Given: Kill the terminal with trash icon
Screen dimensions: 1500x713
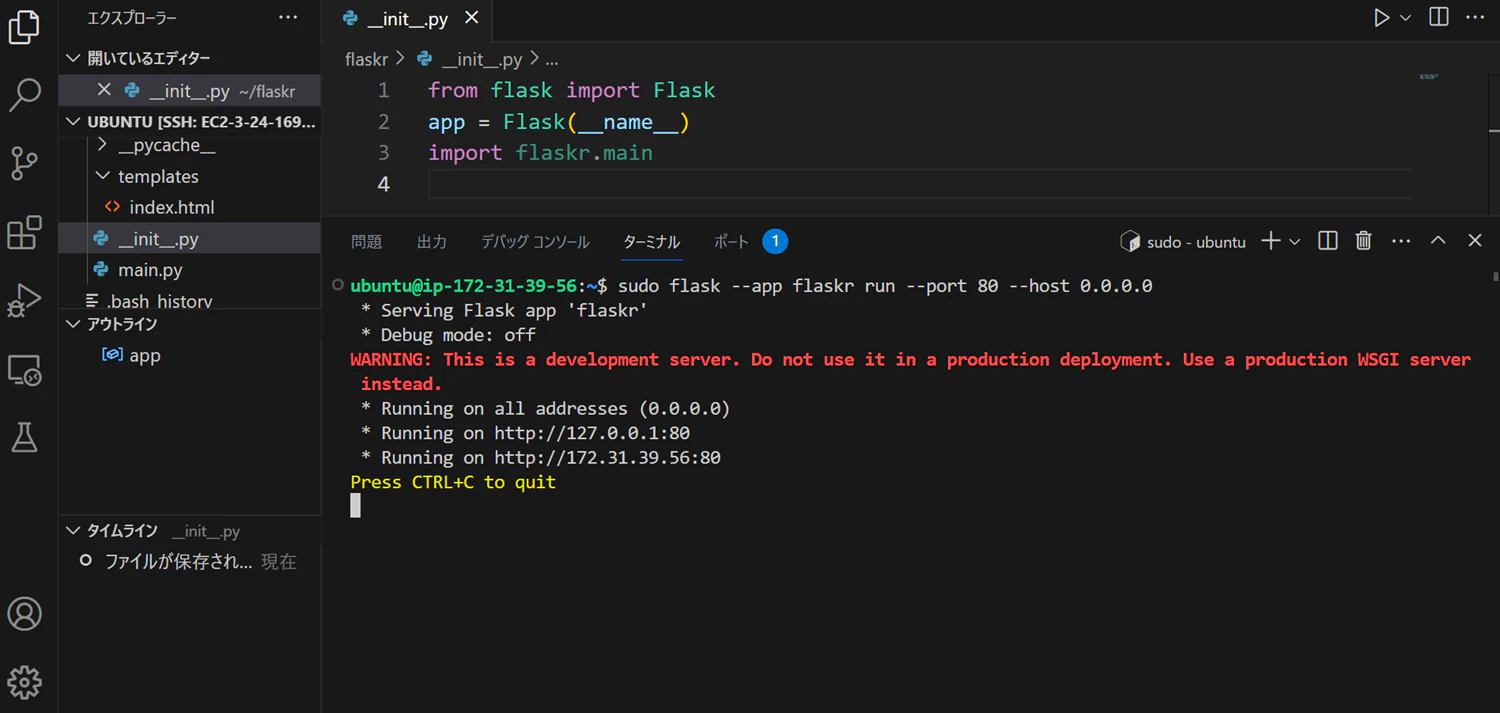Looking at the screenshot, I should [1363, 241].
